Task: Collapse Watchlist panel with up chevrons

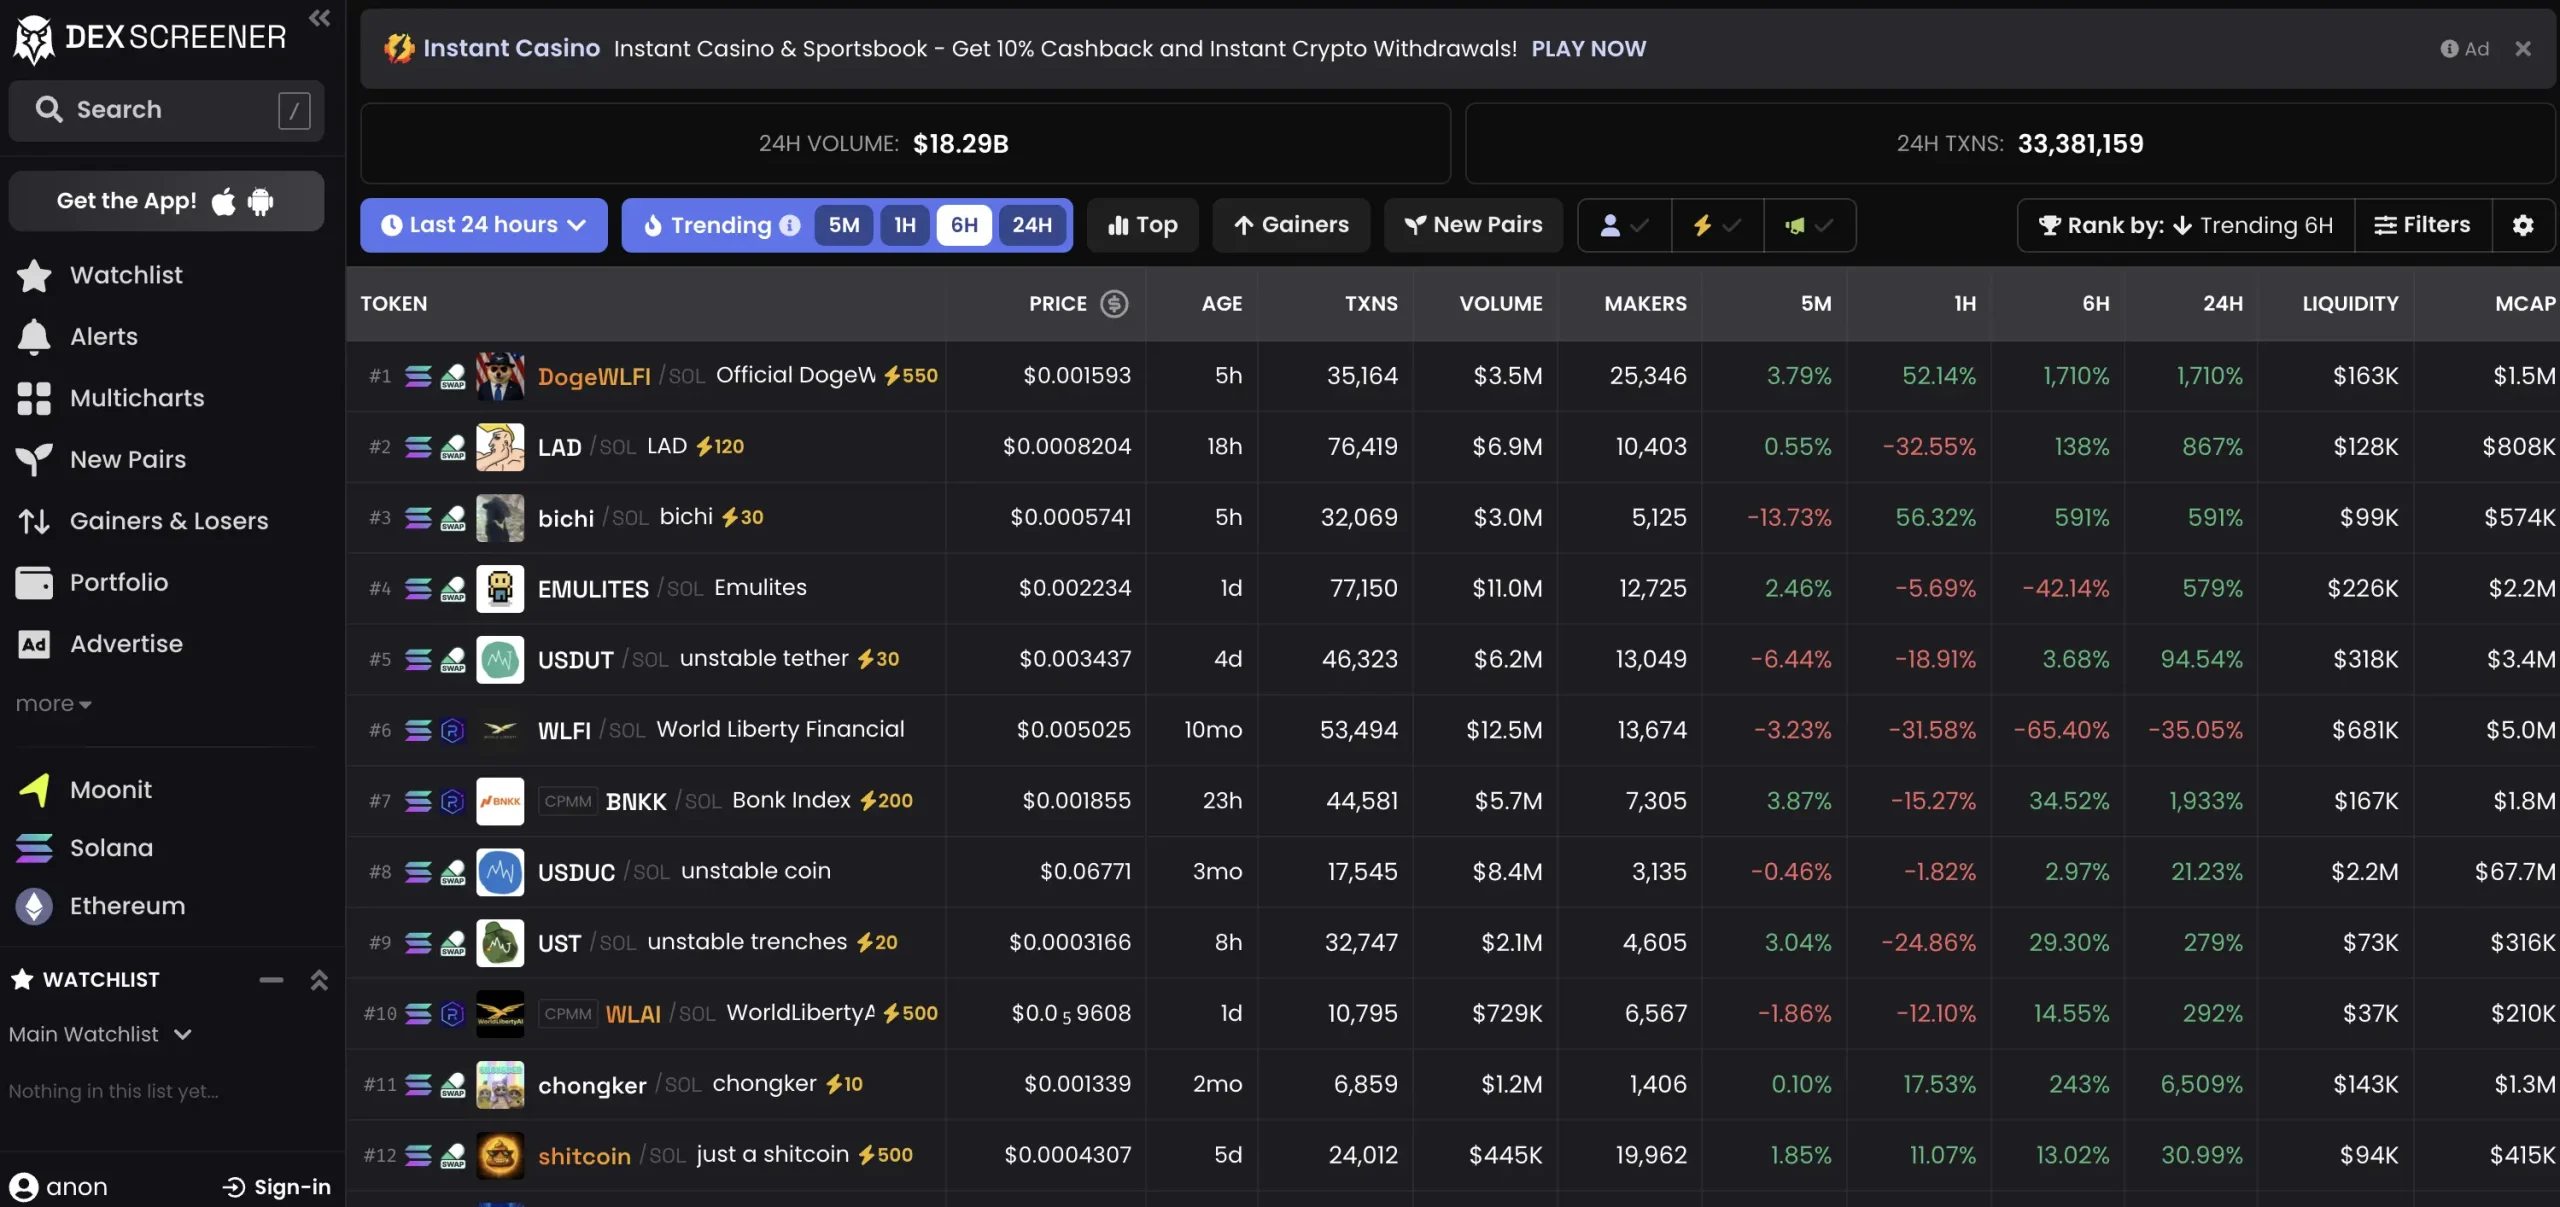Action: pyautogui.click(x=319, y=980)
